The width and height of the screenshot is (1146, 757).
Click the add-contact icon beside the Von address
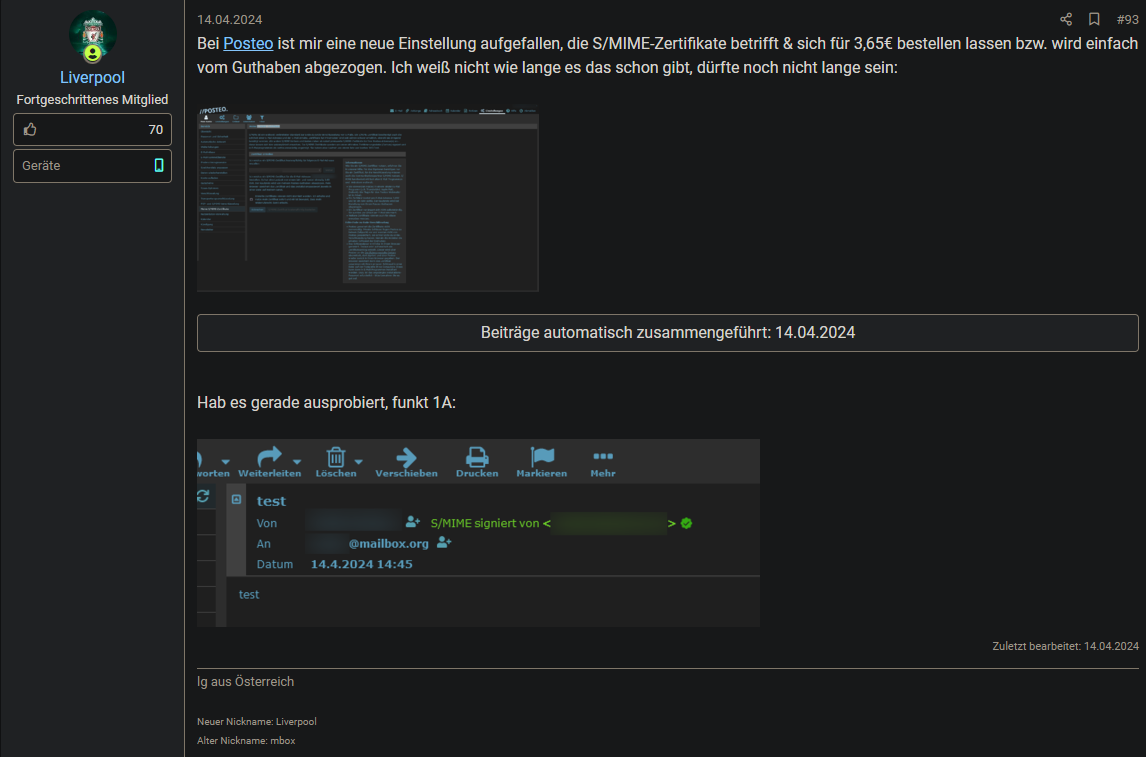pyautogui.click(x=413, y=522)
